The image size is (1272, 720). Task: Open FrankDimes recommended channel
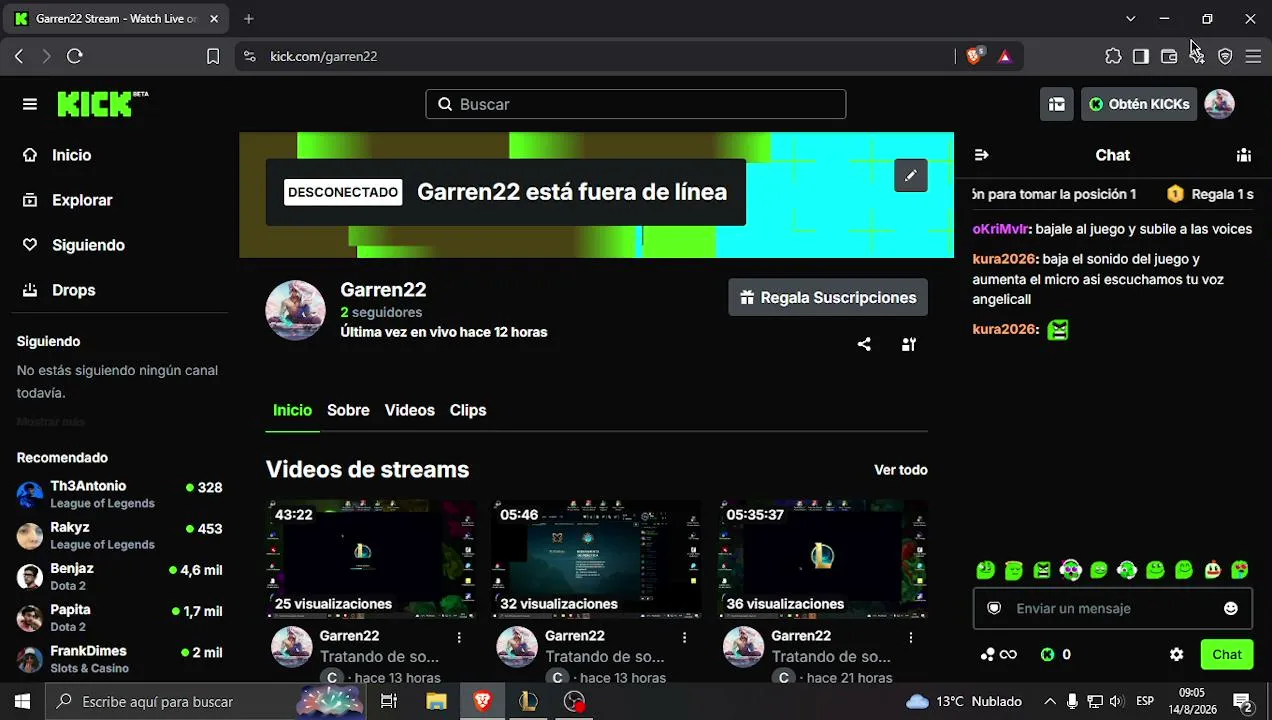[x=120, y=659]
